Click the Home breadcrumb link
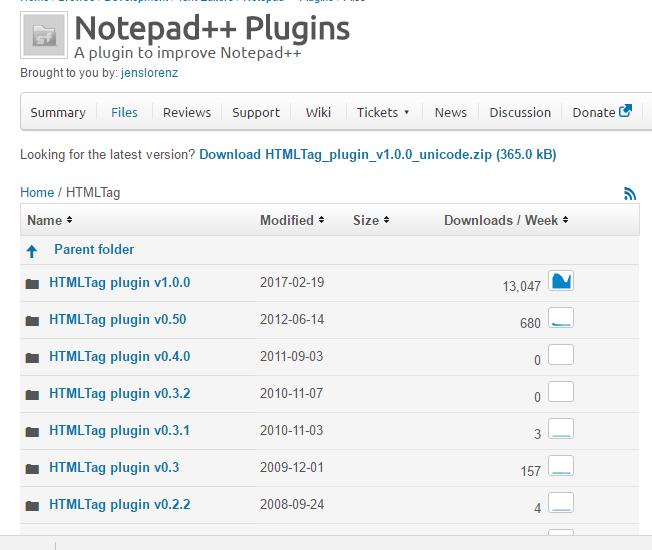Viewport: 652px width, 550px height. (x=37, y=192)
